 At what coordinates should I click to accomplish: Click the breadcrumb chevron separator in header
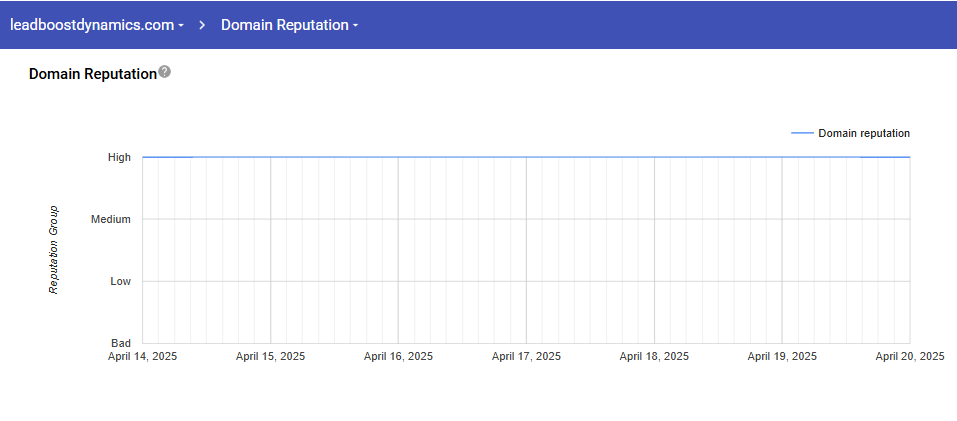202,25
